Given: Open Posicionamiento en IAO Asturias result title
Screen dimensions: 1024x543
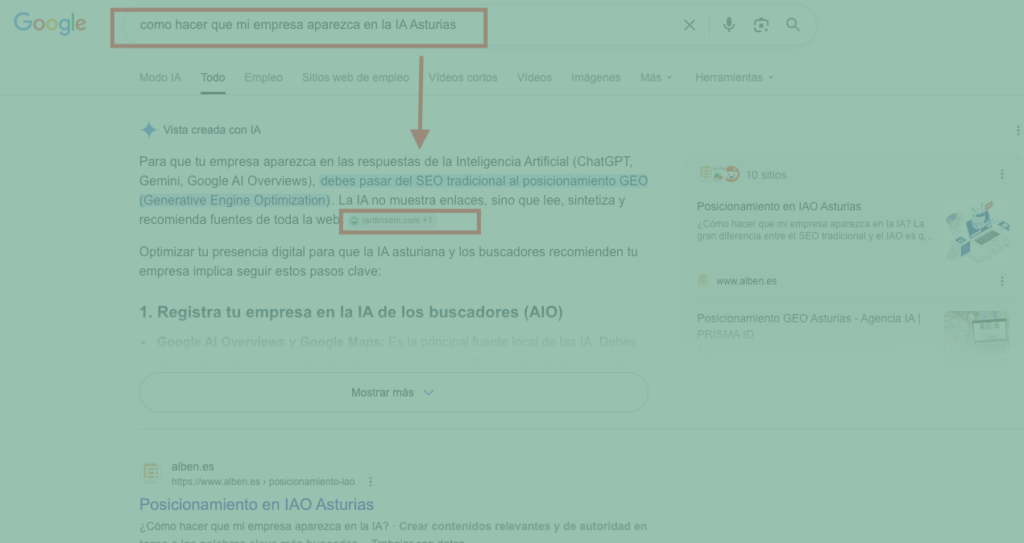Looking at the screenshot, I should 256,504.
